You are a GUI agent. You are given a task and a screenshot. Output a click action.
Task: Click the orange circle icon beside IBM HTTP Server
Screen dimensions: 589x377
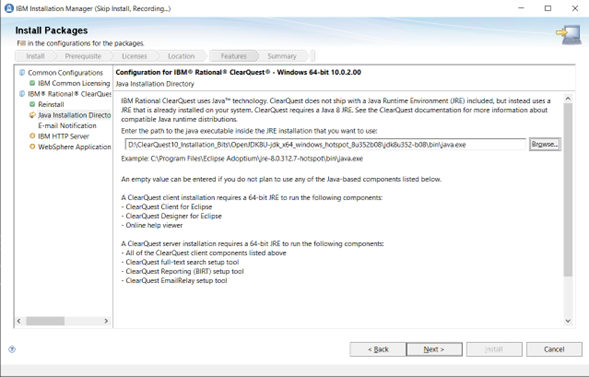pos(32,136)
